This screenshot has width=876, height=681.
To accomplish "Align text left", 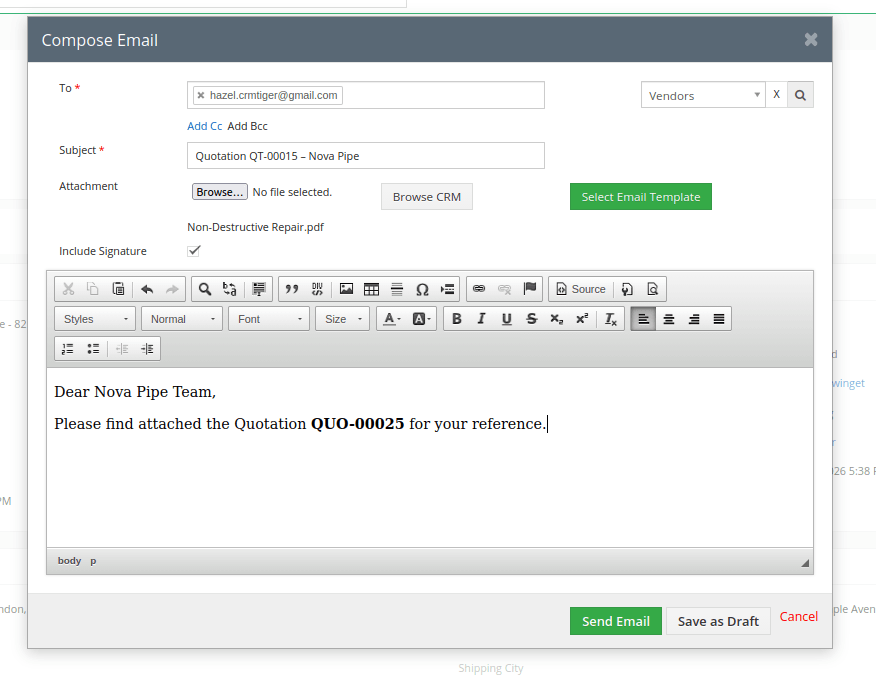I will (643, 319).
